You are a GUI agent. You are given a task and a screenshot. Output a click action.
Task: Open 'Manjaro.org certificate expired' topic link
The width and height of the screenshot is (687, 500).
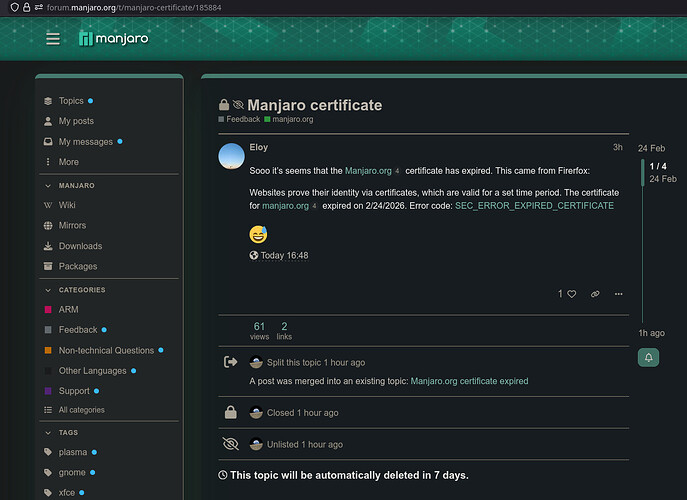[469, 381]
